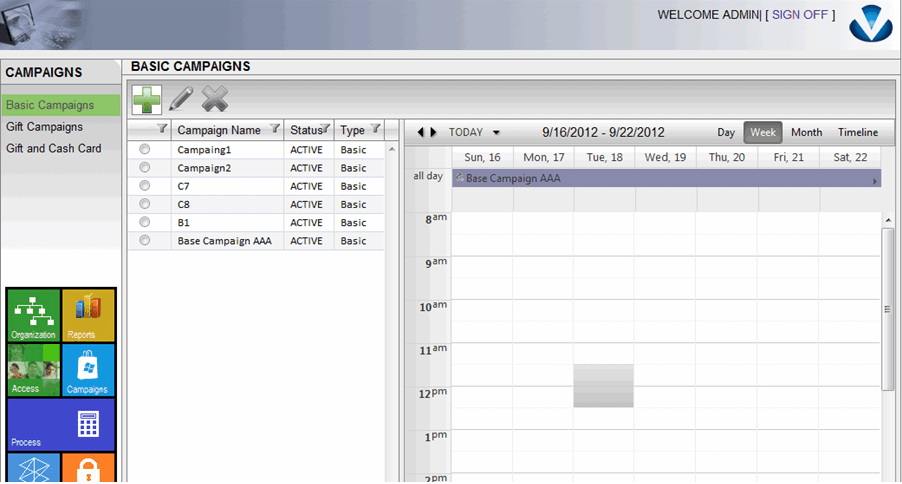
Task: Click the pencil edit campaign icon
Action: (x=181, y=99)
